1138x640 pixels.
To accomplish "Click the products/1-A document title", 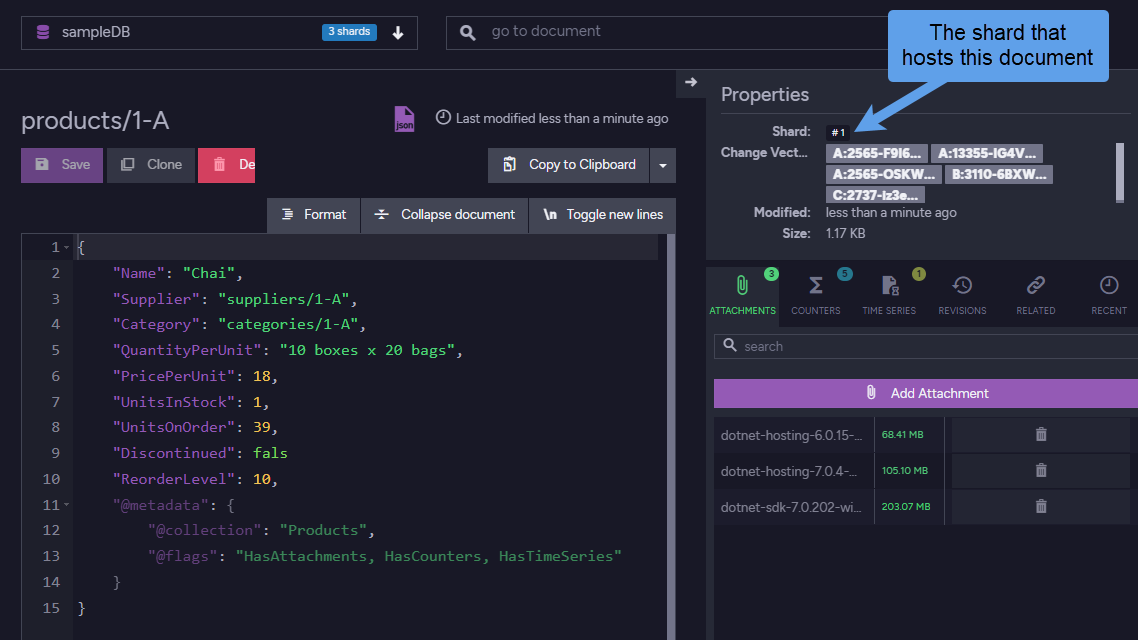I will point(95,120).
